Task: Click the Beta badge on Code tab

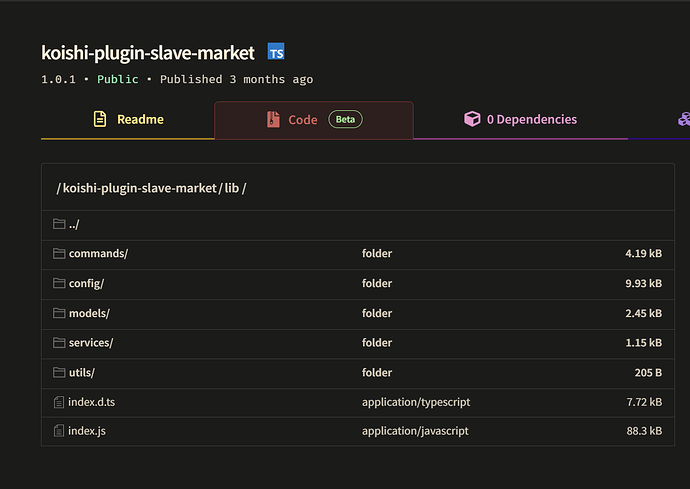Action: click(x=345, y=120)
